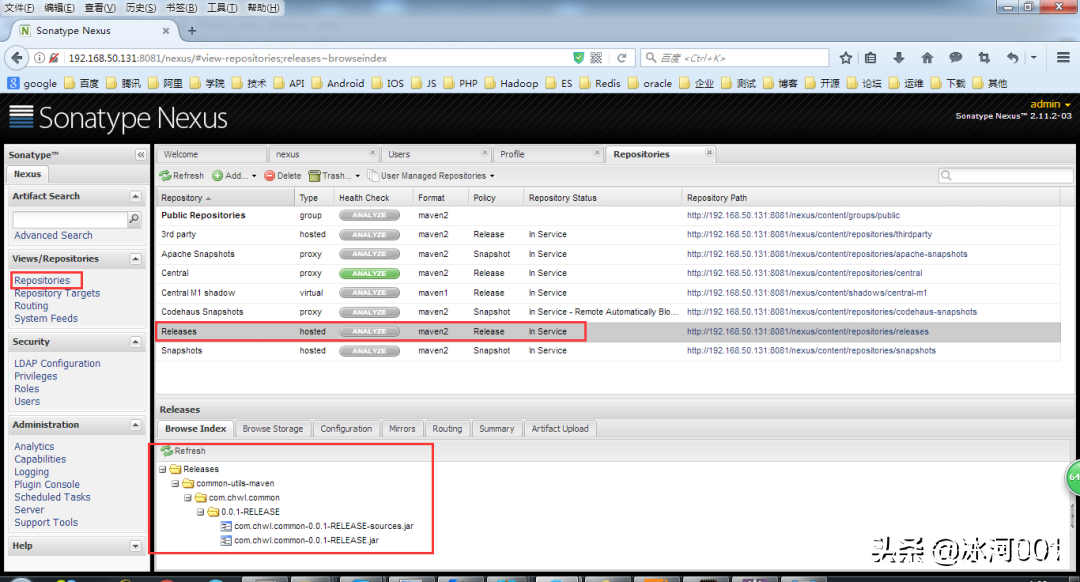Image resolution: width=1080 pixels, height=582 pixels.
Task: Collapse the common-utils-maven tree node
Action: point(175,484)
